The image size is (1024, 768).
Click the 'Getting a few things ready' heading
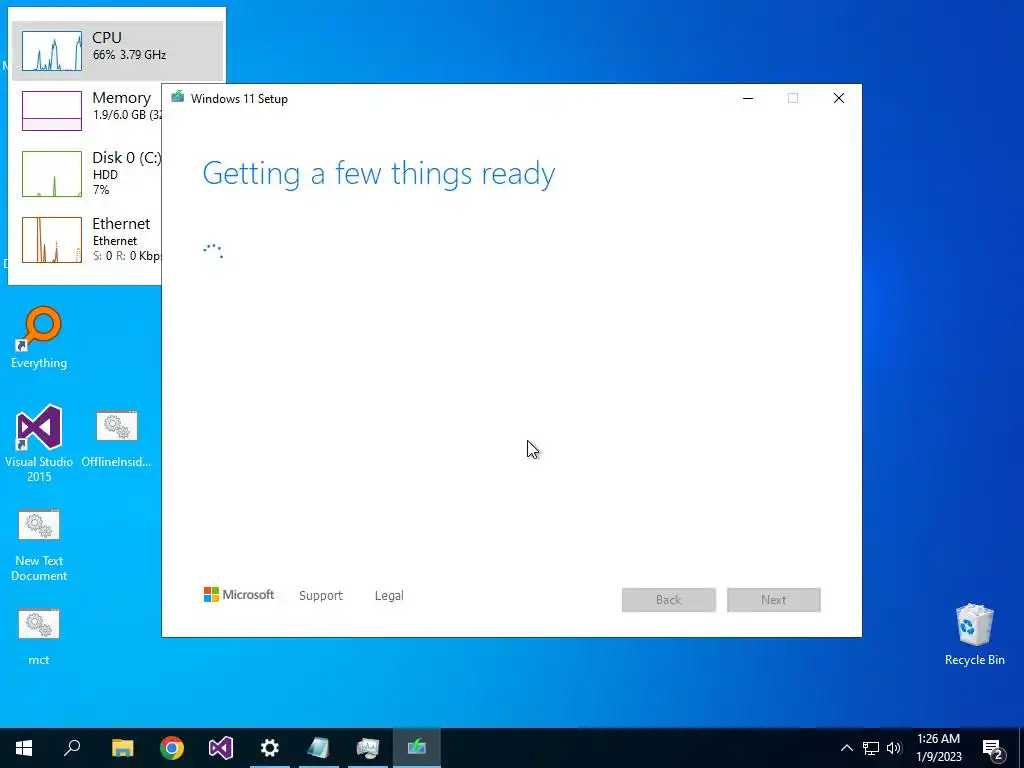point(379,174)
